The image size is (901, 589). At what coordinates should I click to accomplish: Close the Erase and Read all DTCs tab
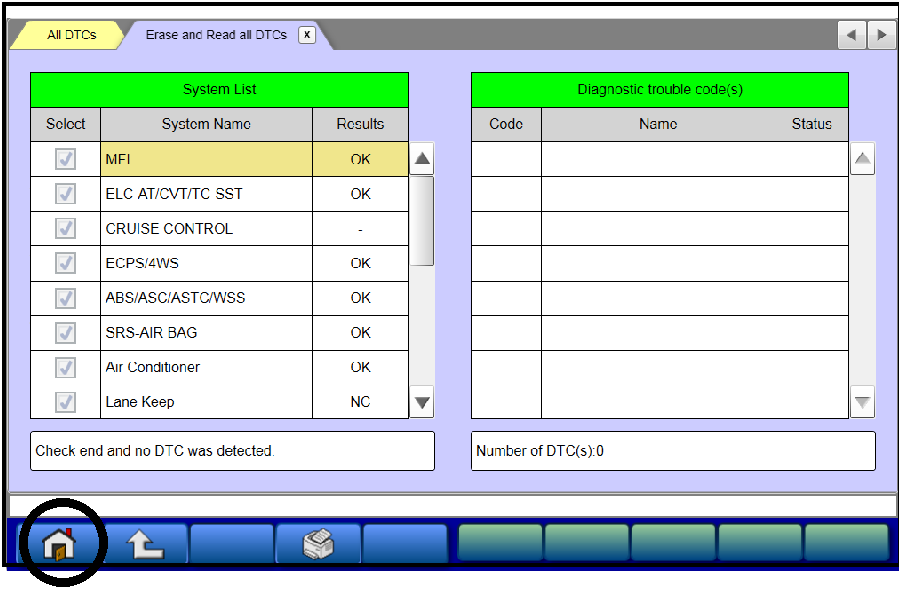[307, 35]
